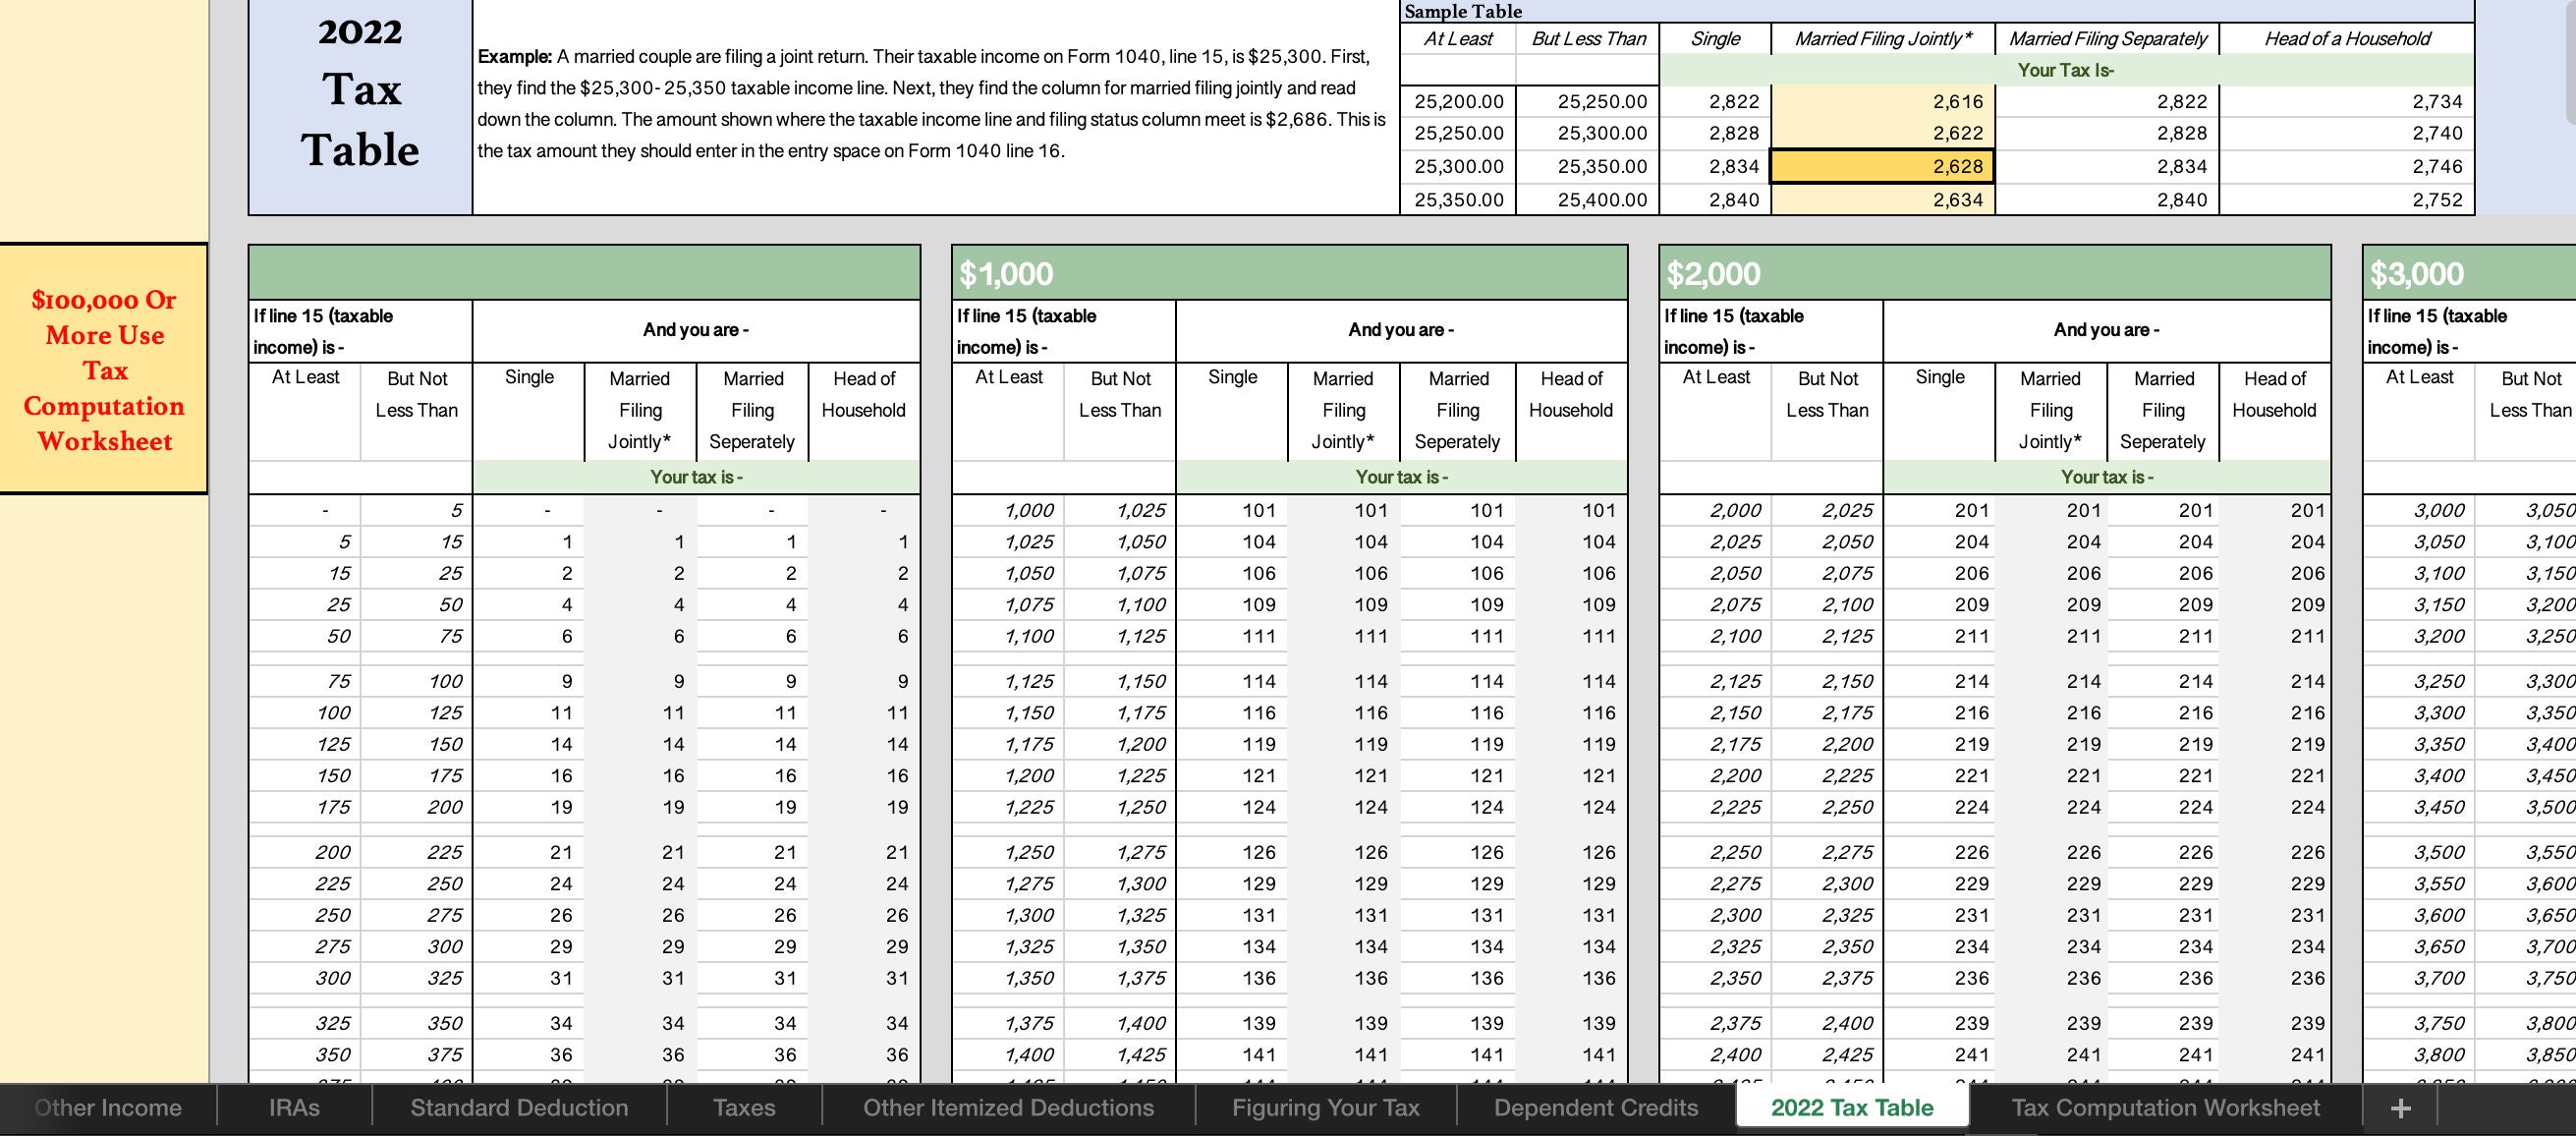Click the $100,000 Or More Use Tax Computation Worksheet note

[103, 371]
